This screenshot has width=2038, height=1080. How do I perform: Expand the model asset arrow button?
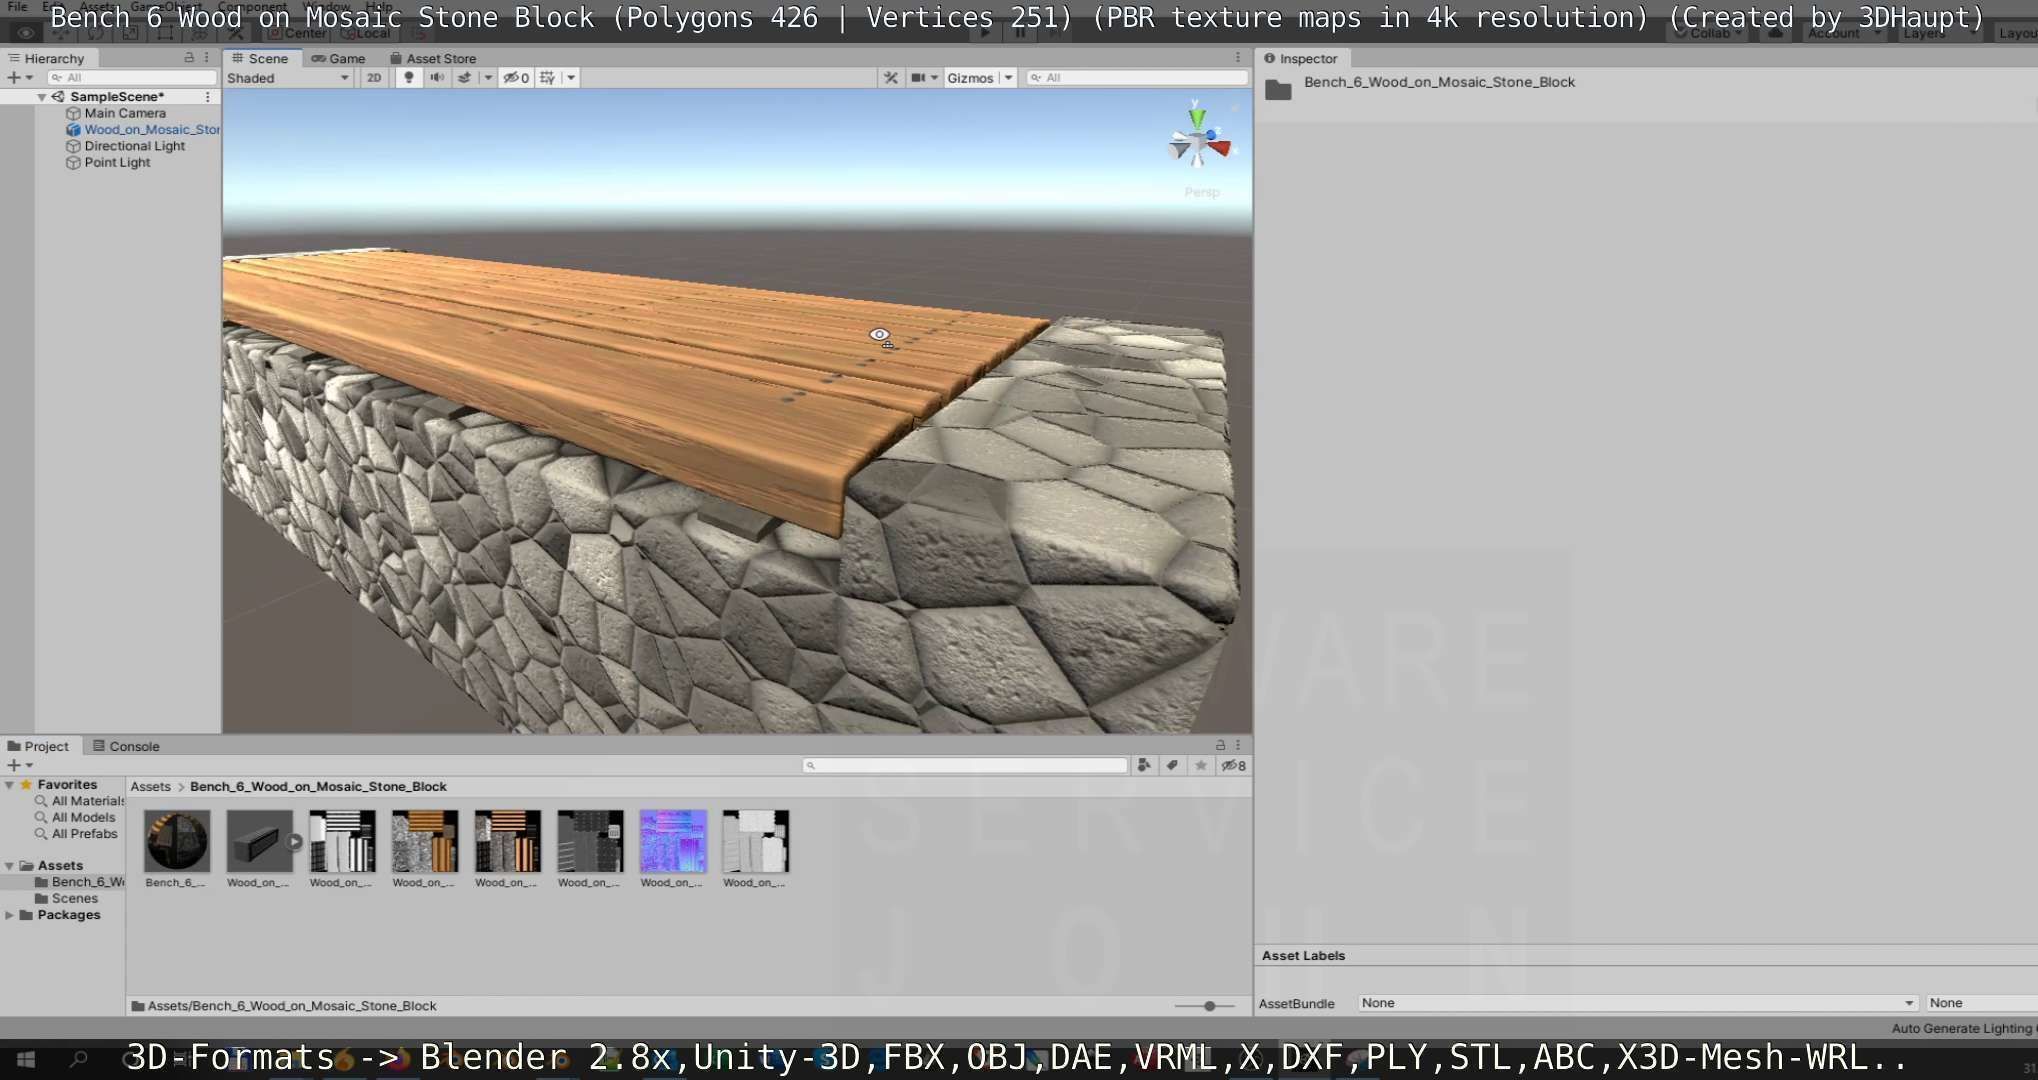pos(294,842)
